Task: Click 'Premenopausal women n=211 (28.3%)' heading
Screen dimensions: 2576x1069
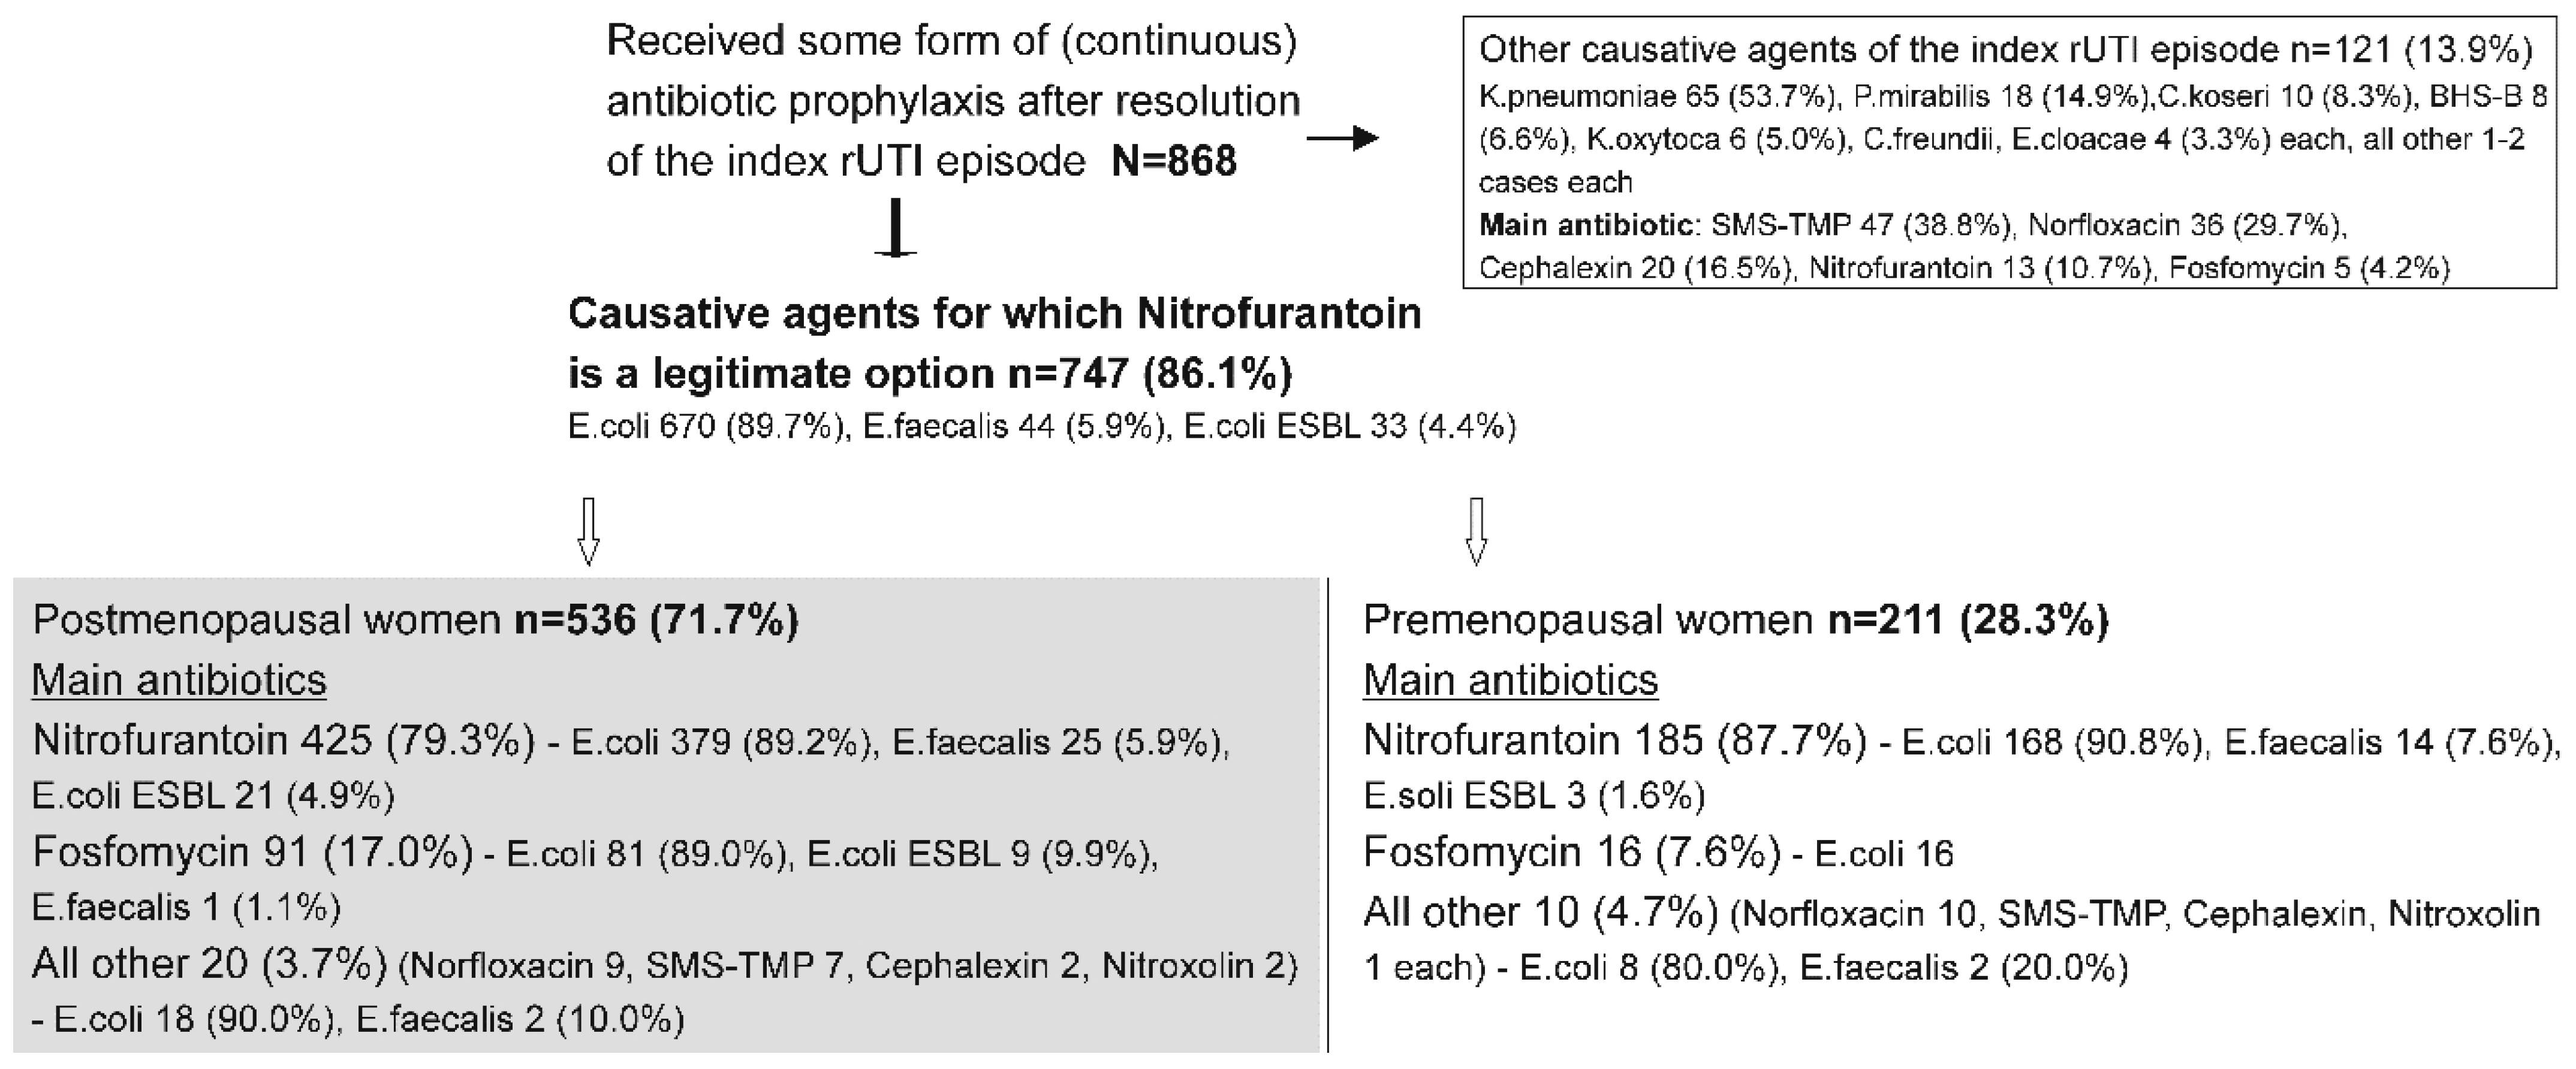Action: point(1736,620)
